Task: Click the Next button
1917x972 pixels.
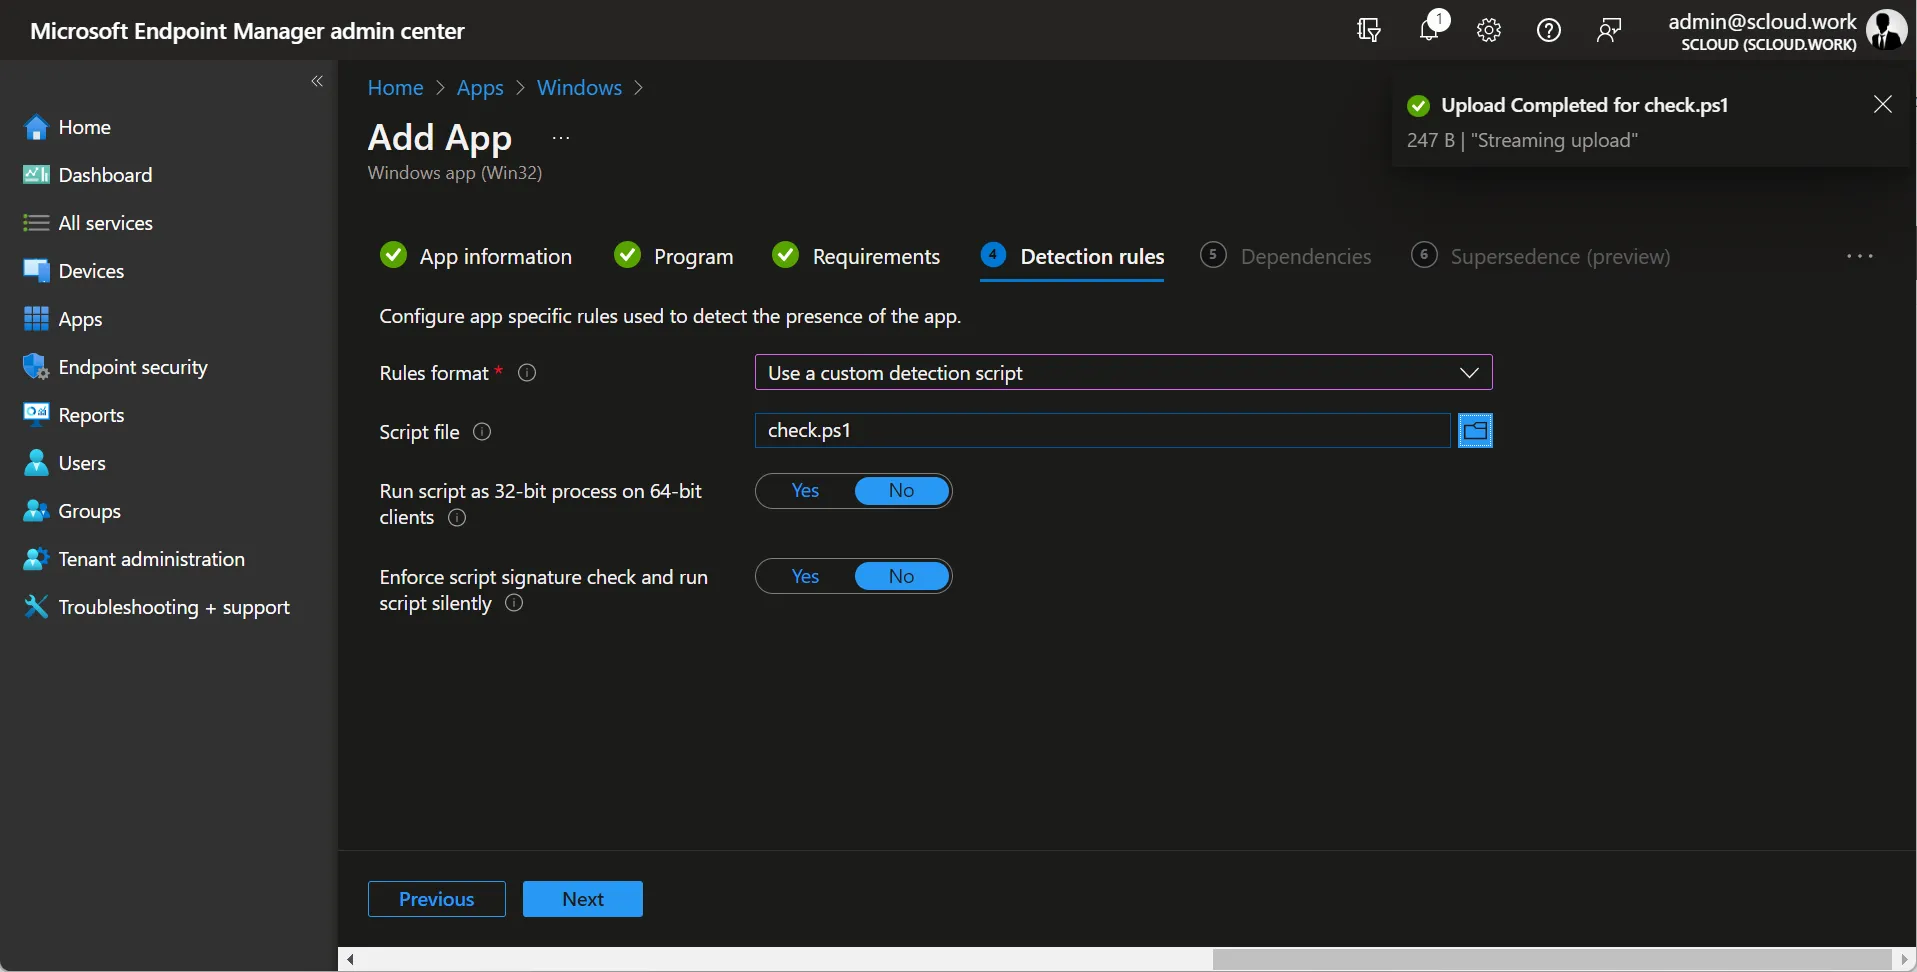Action: tap(583, 899)
